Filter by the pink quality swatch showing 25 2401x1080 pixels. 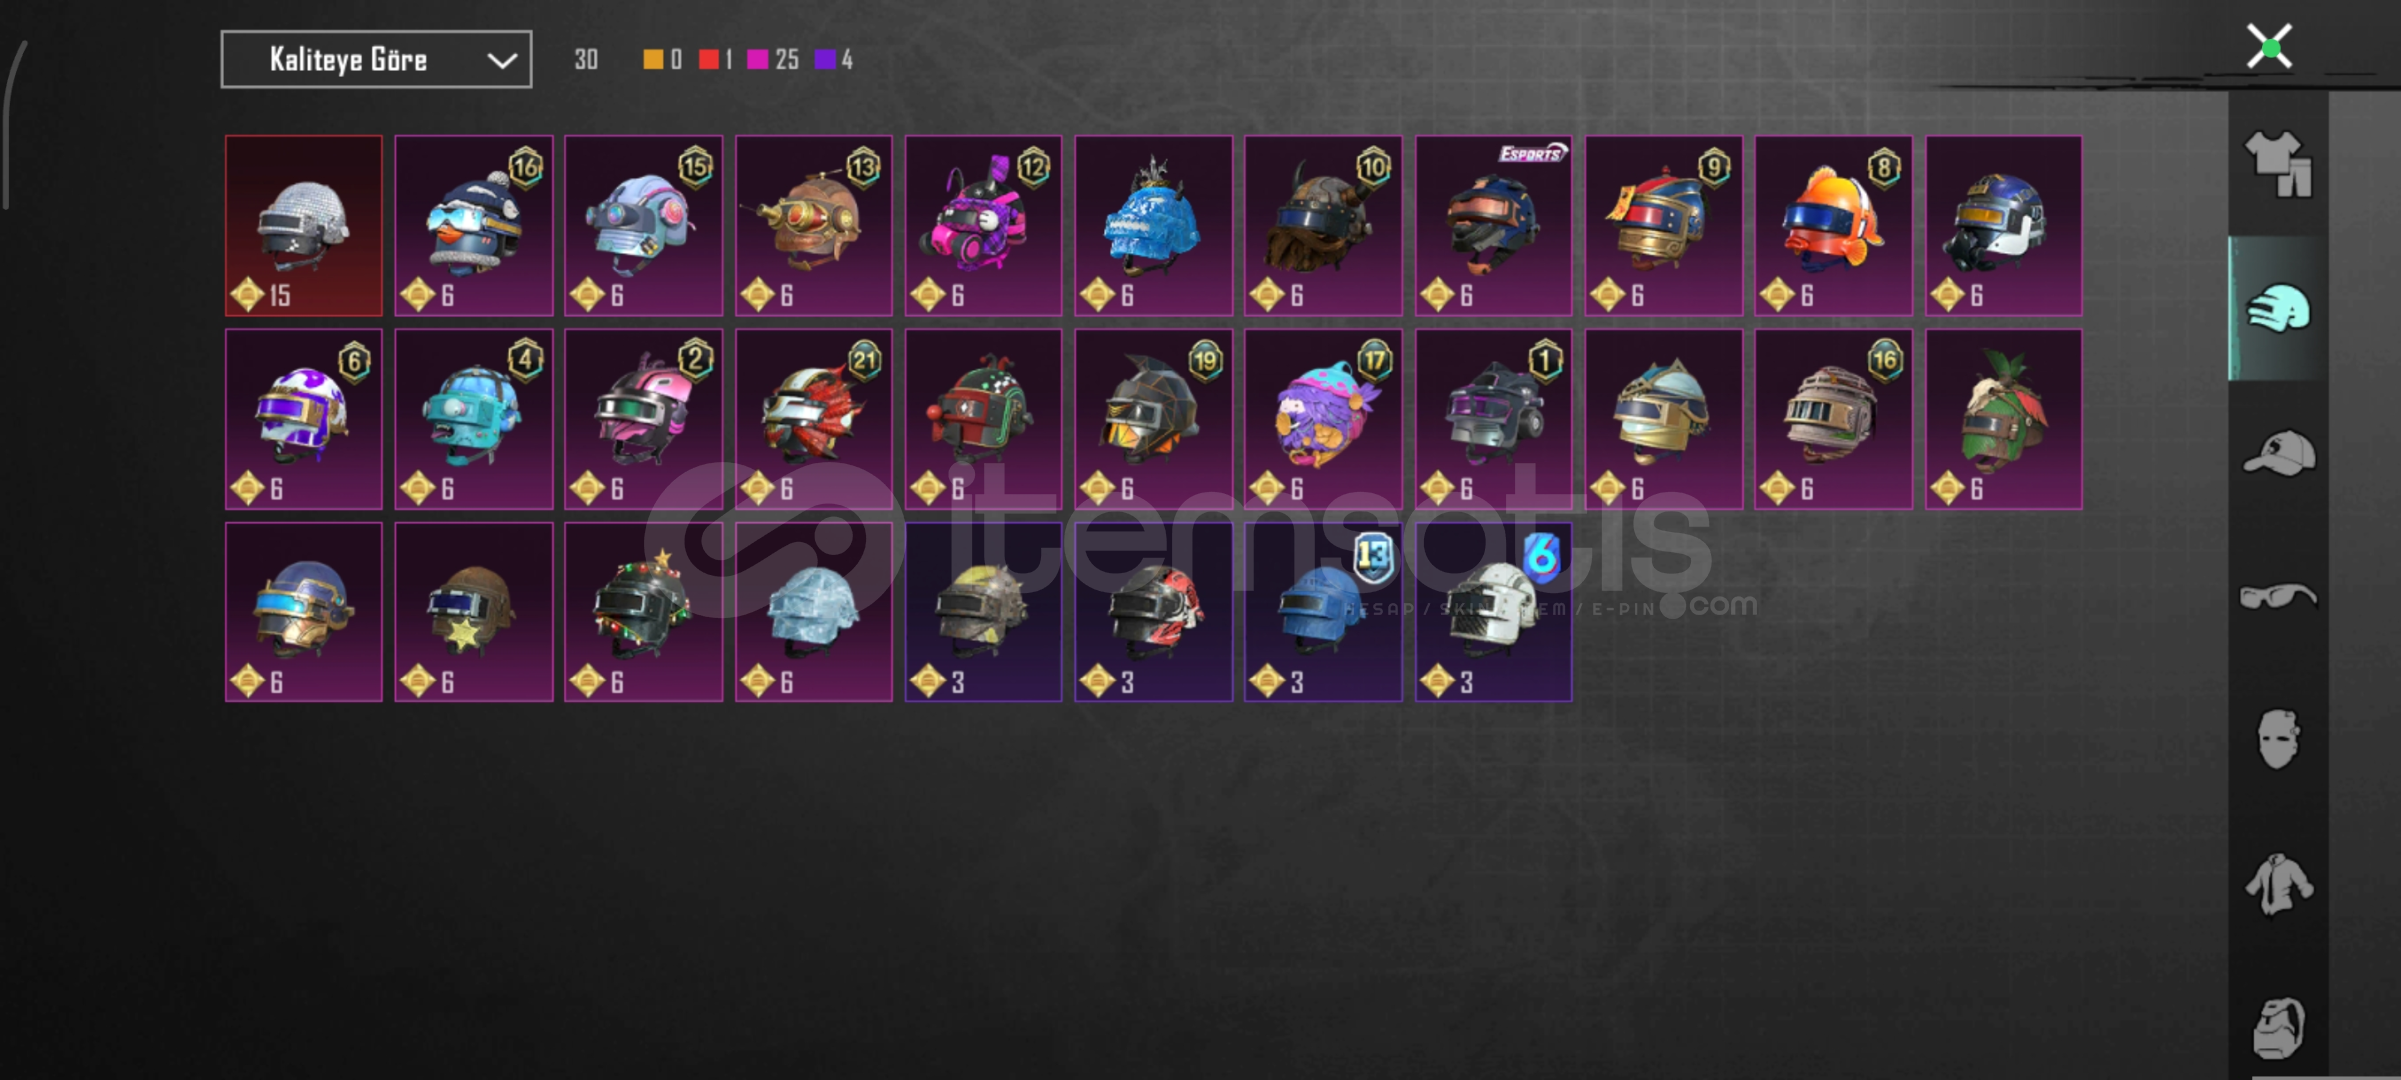pos(757,60)
